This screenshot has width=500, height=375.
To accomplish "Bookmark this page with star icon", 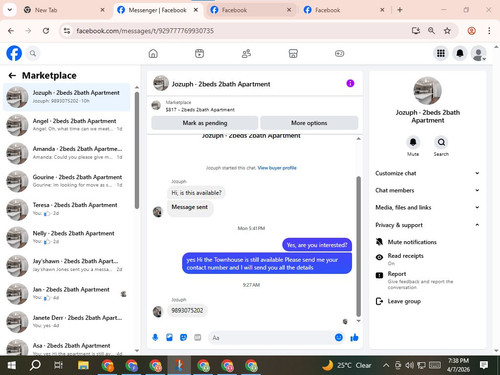I will pos(447,31).
